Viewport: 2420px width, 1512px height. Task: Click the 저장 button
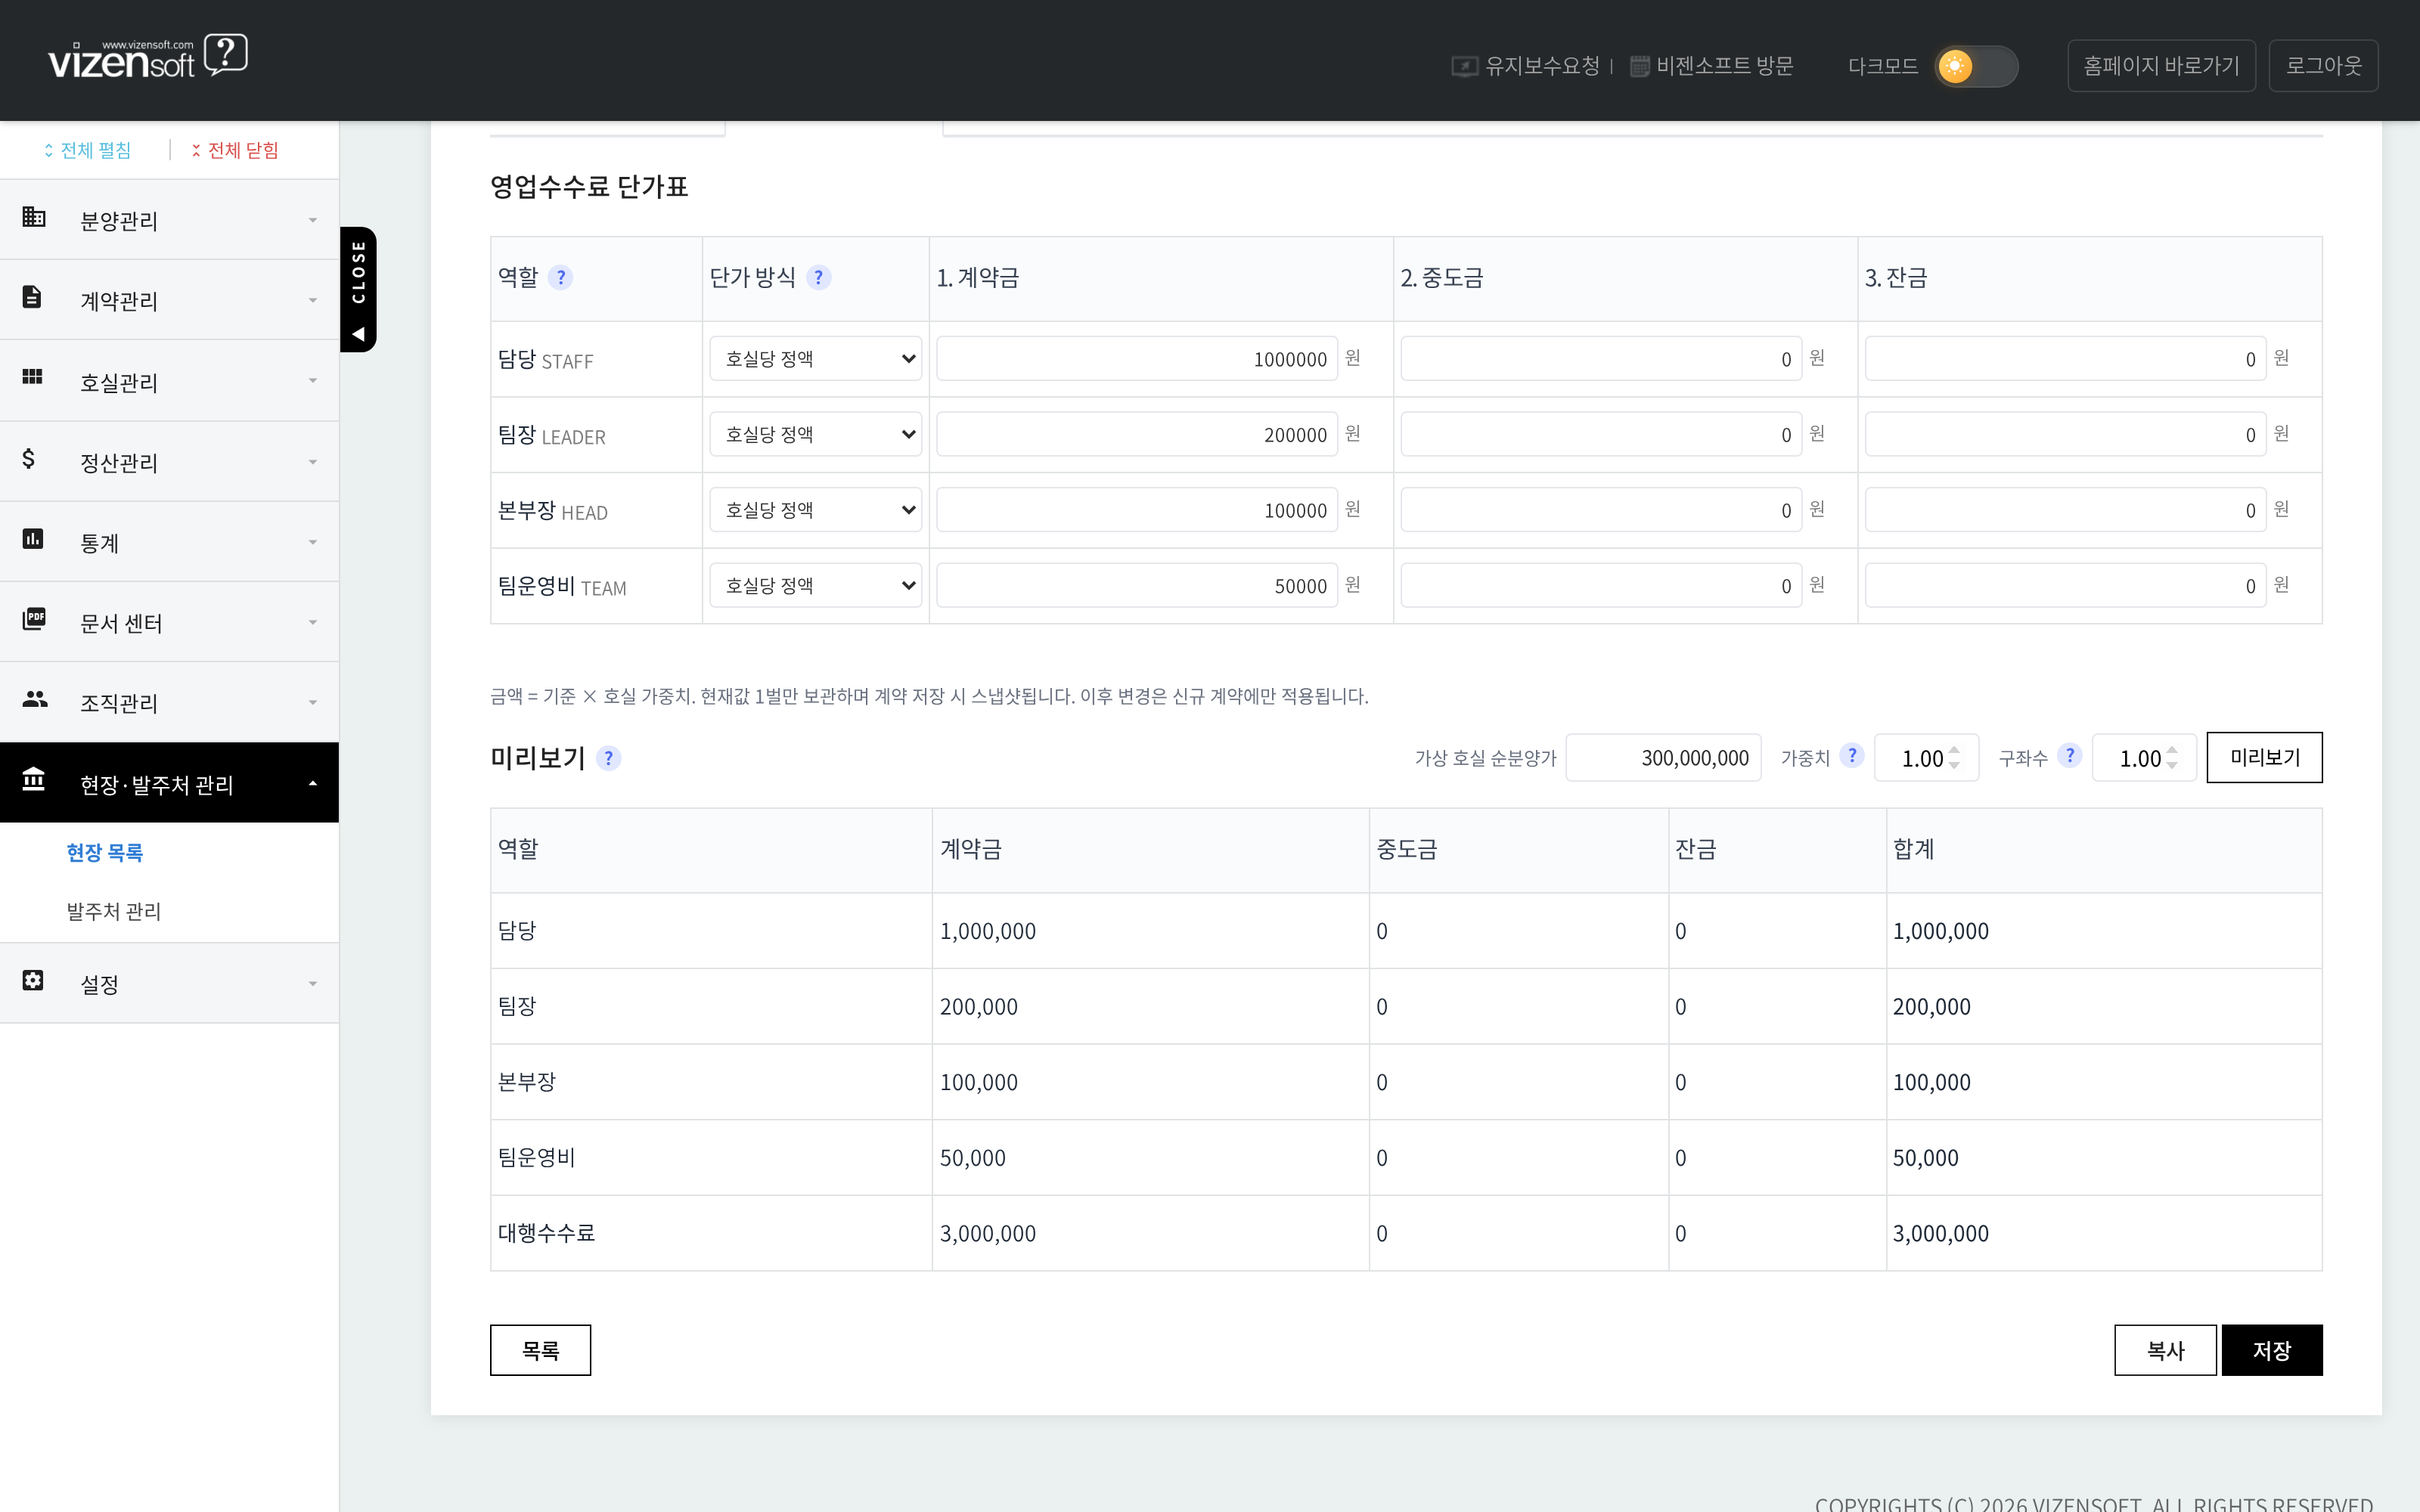pyautogui.click(x=2272, y=1350)
